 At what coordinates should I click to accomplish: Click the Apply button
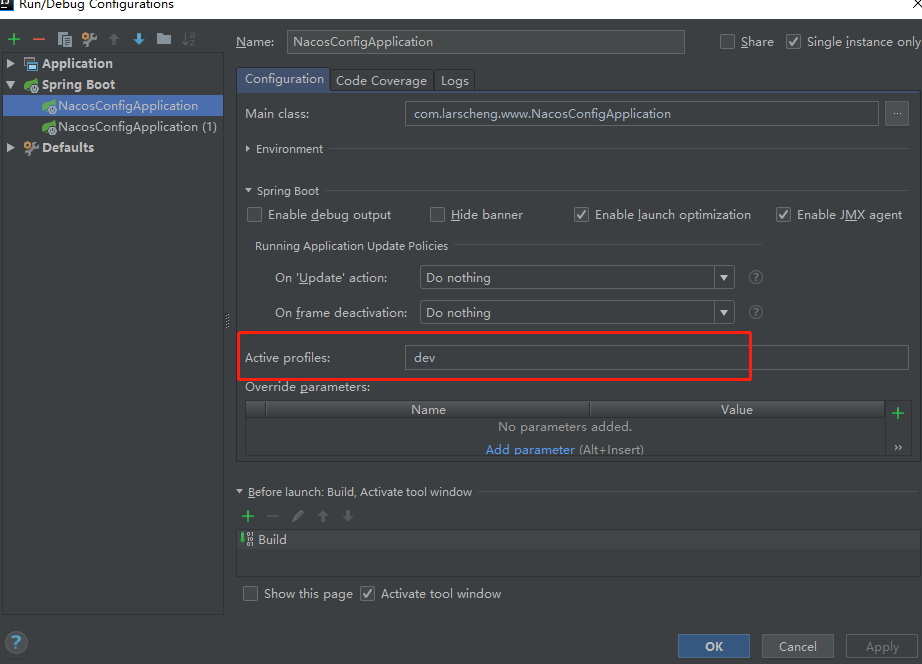coord(882,646)
